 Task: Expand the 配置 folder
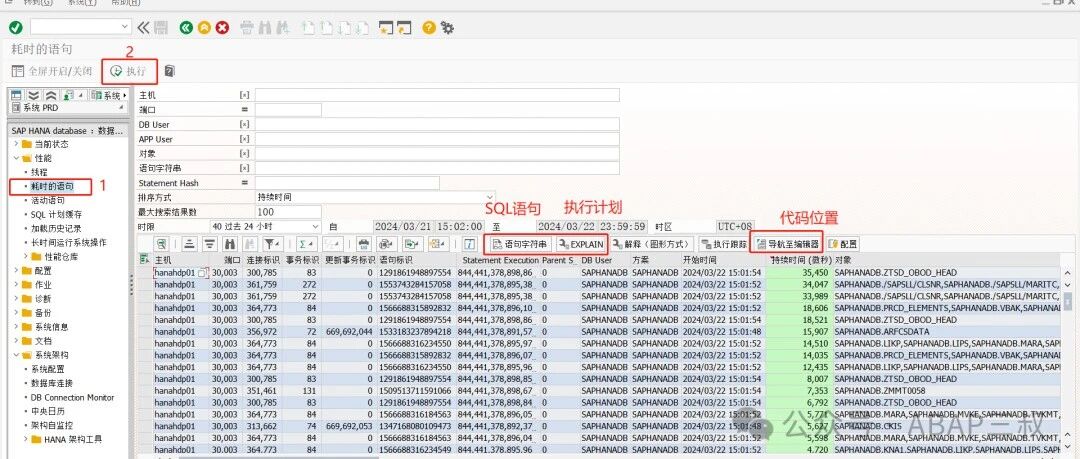click(17, 271)
